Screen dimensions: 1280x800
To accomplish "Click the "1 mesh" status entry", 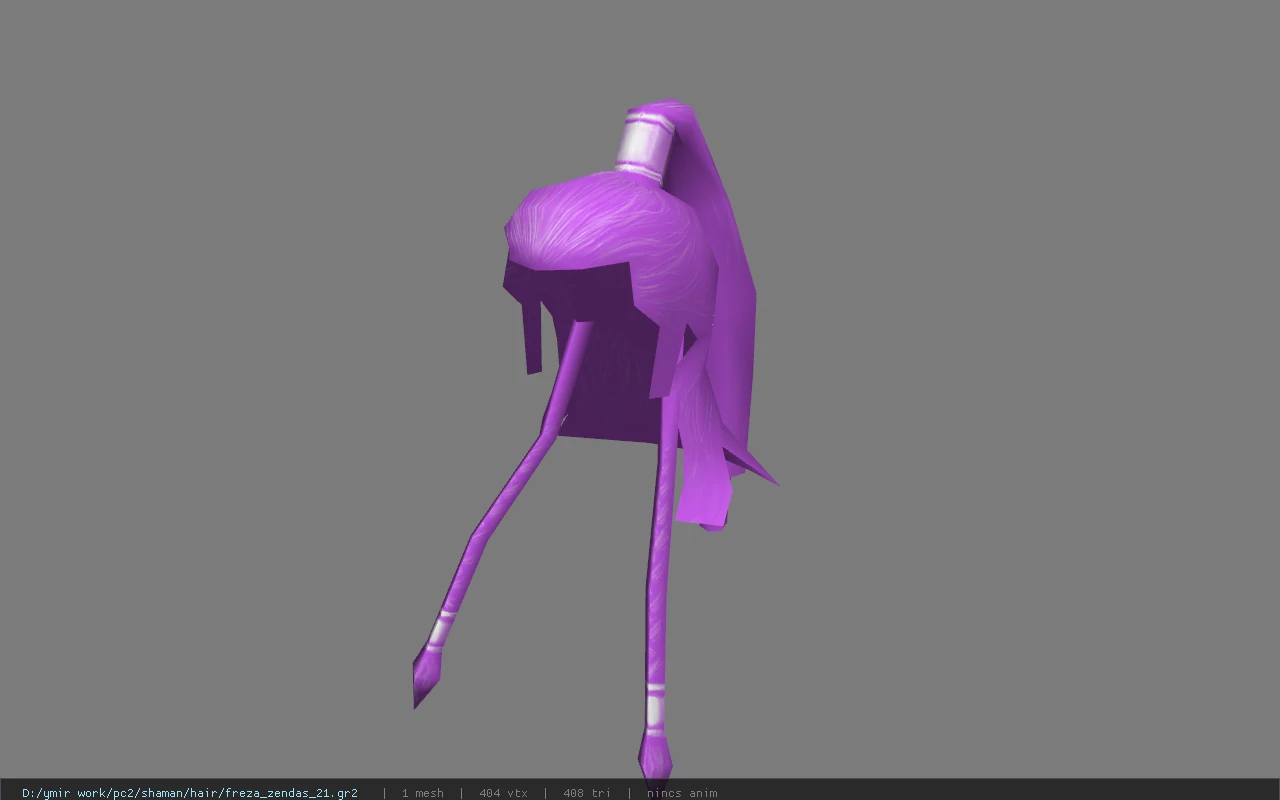I will pos(422,793).
